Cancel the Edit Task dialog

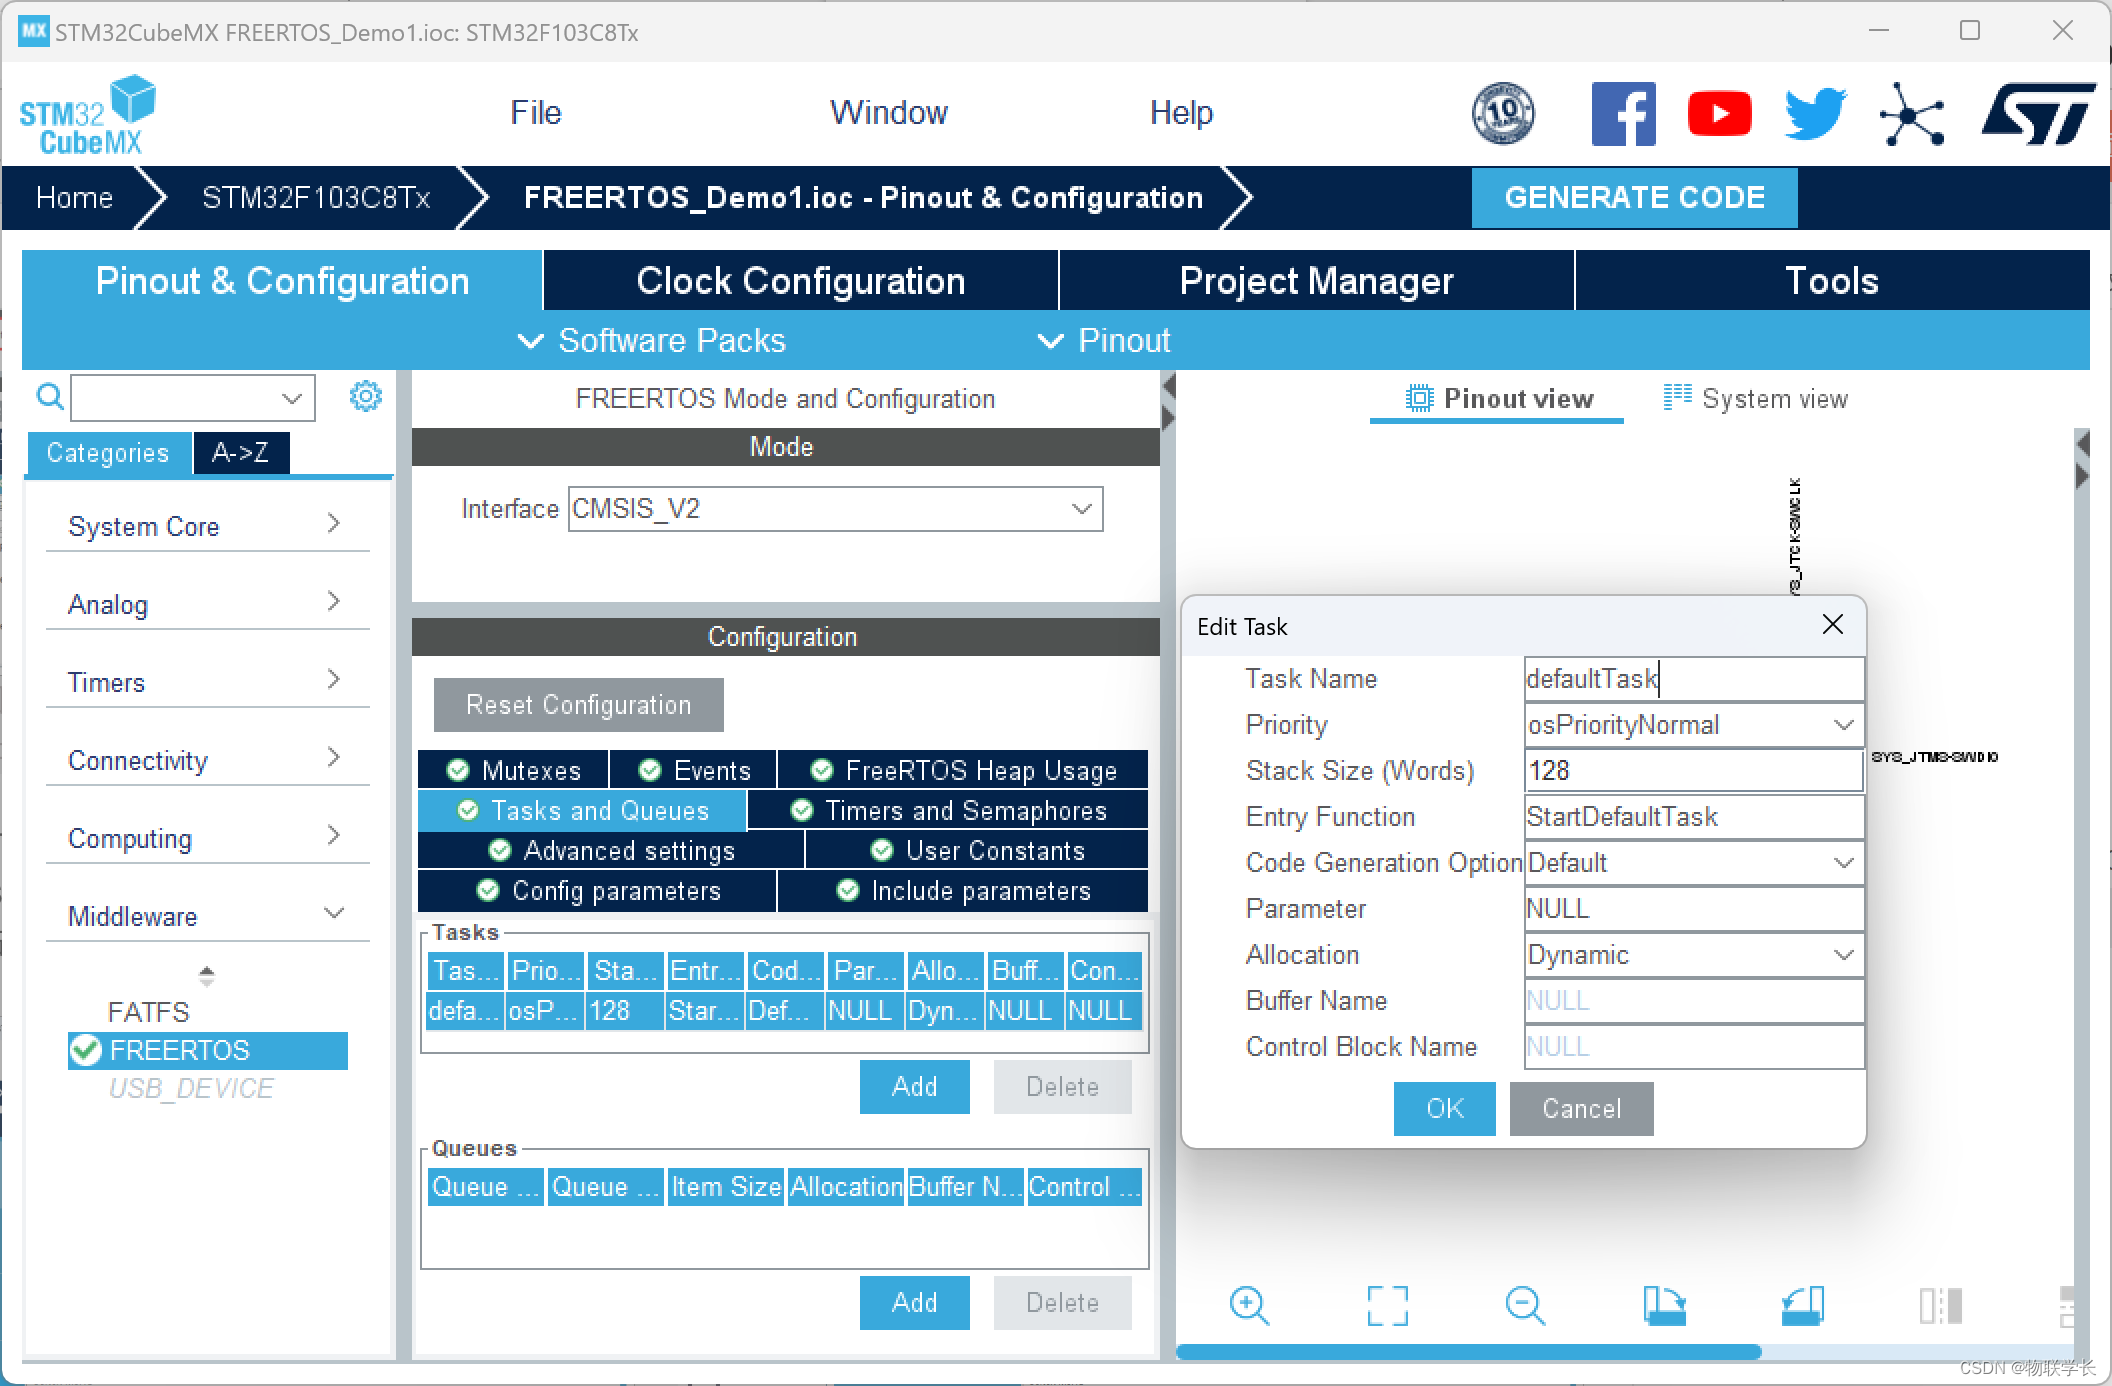coord(1581,1108)
